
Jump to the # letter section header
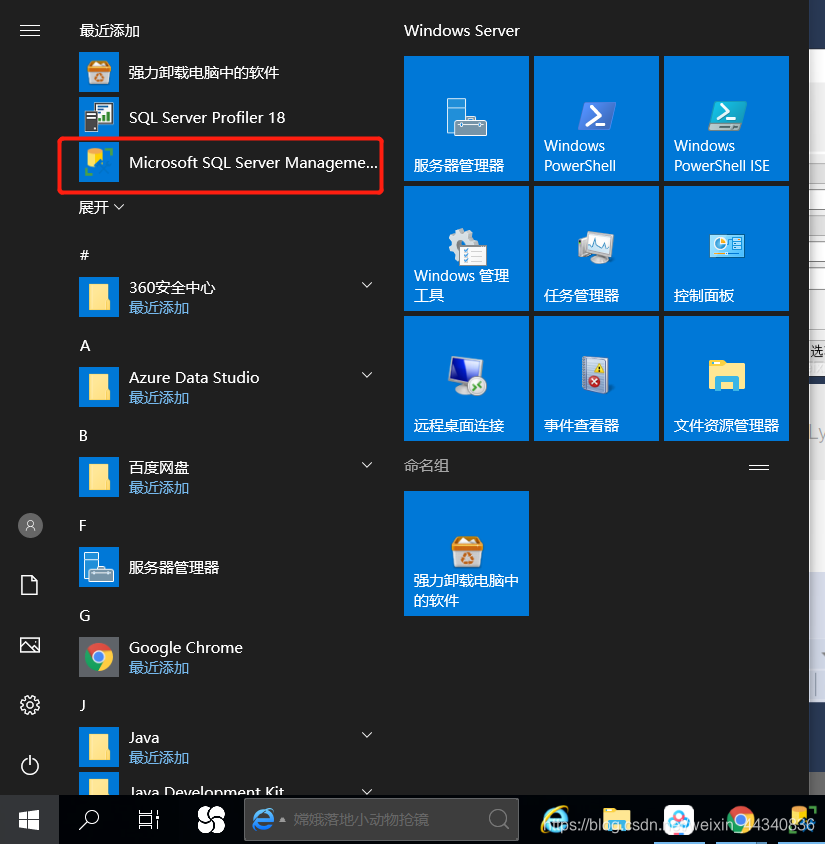point(84,255)
